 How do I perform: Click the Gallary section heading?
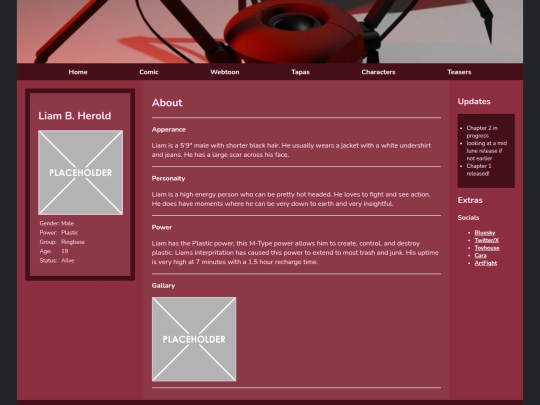163,285
